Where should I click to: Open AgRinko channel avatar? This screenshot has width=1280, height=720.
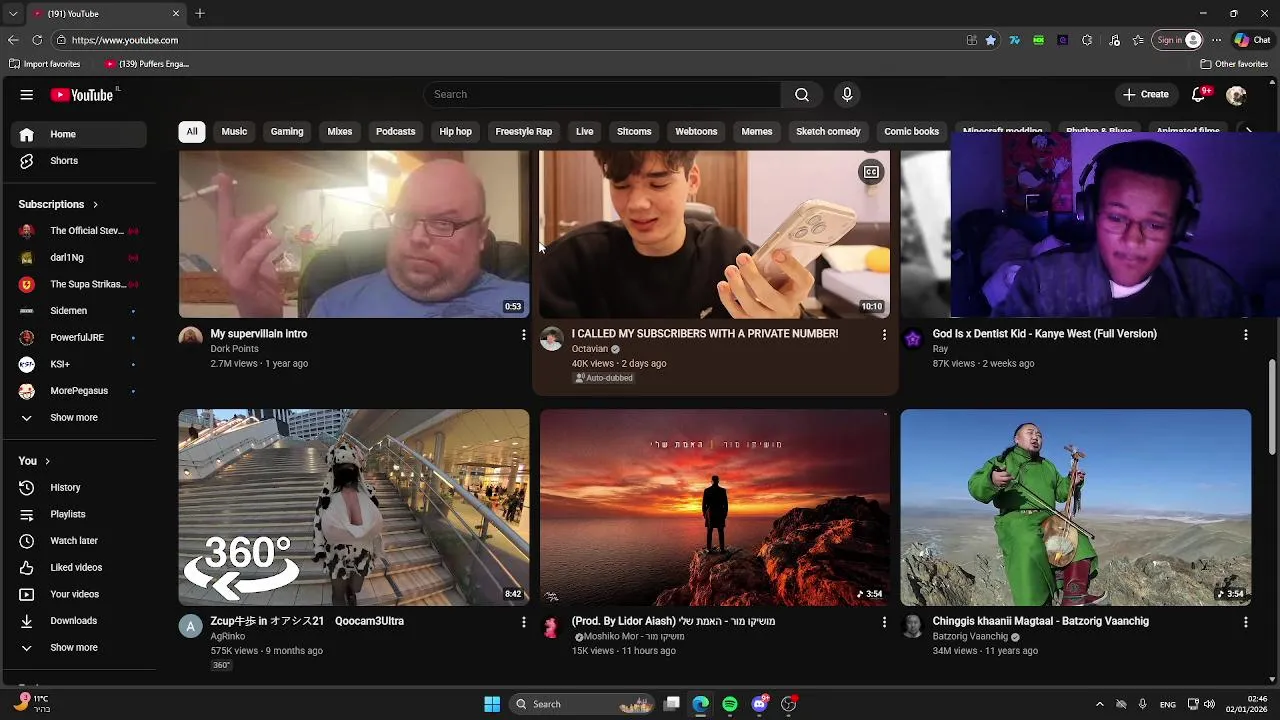[x=190, y=626]
